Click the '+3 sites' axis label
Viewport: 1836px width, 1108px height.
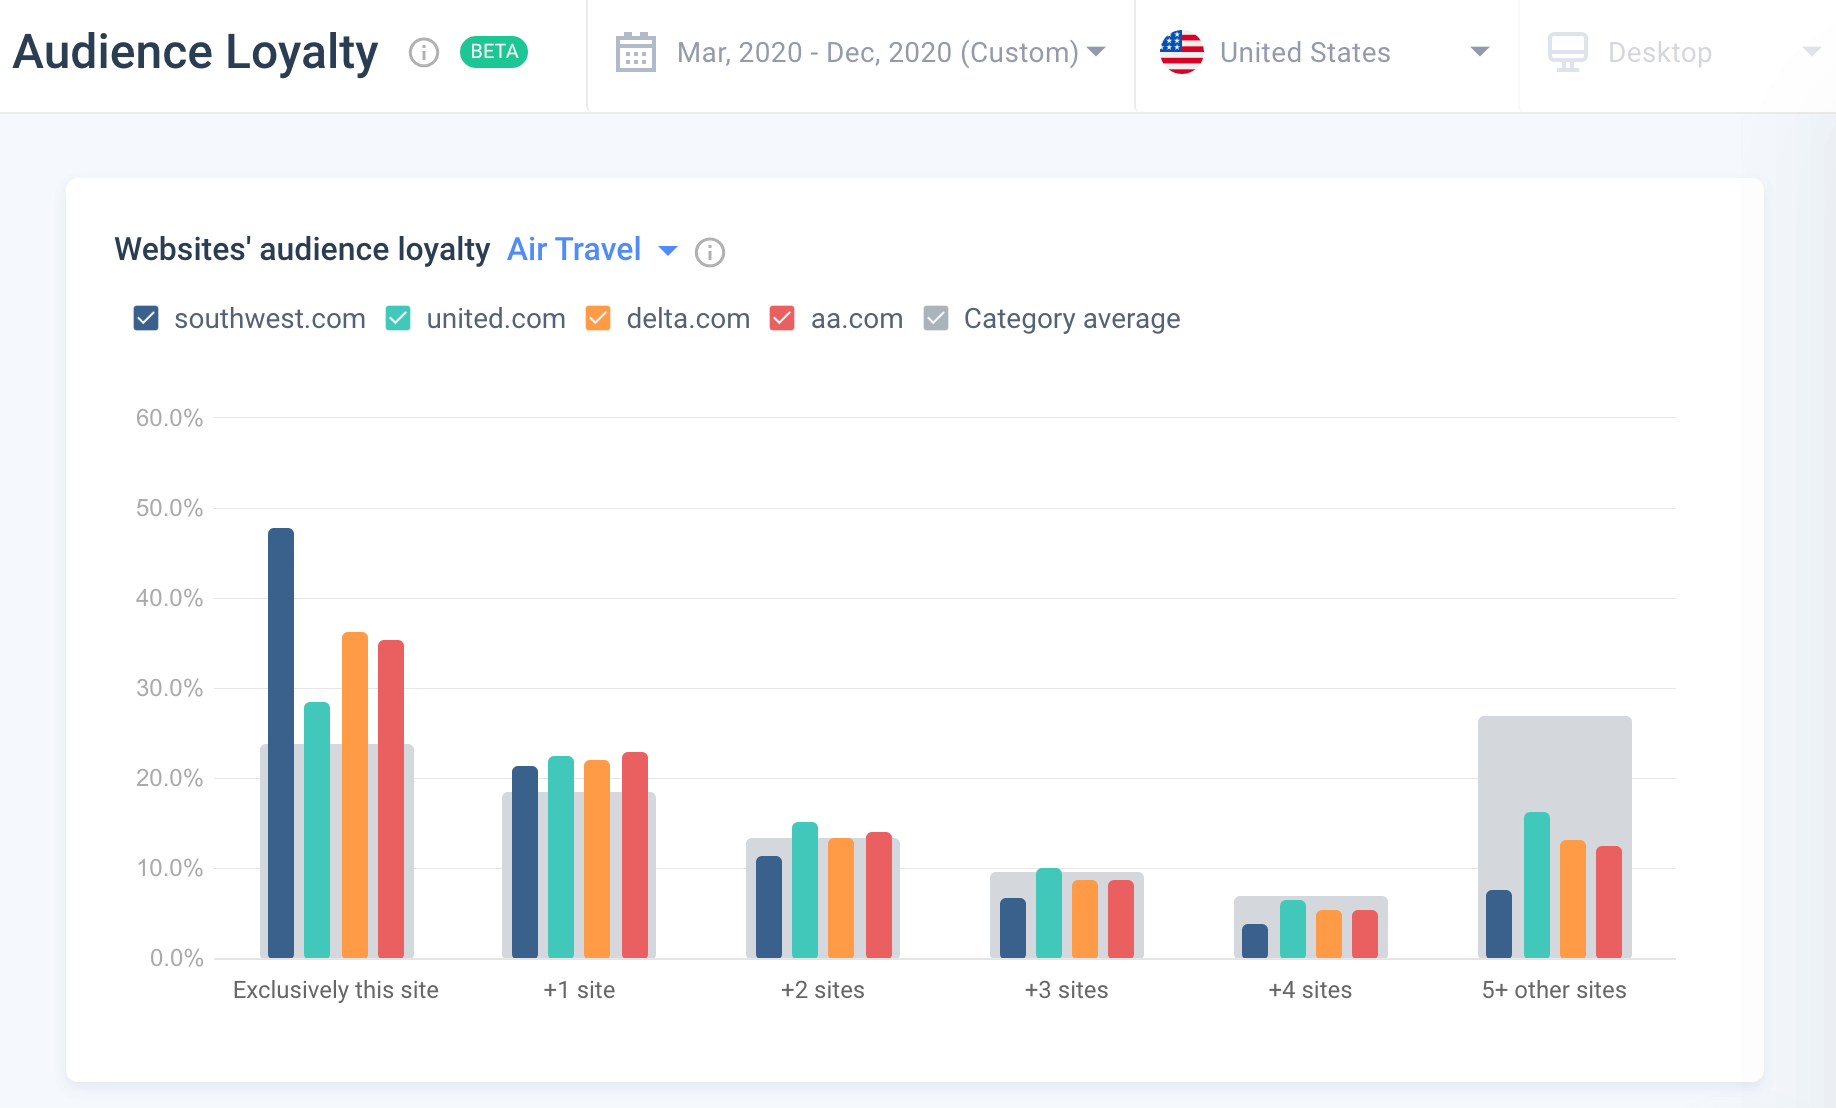[x=1067, y=990]
